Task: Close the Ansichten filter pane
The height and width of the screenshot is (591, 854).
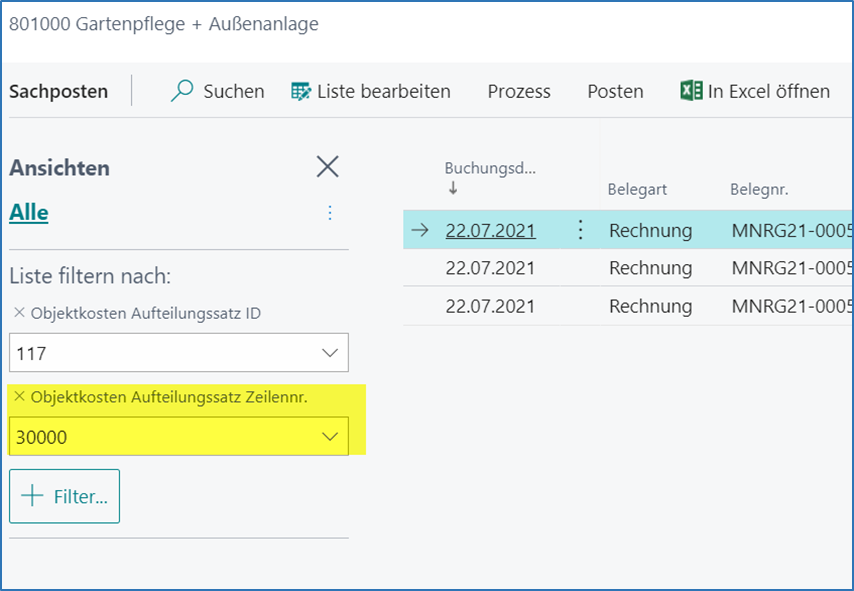Action: 327,167
